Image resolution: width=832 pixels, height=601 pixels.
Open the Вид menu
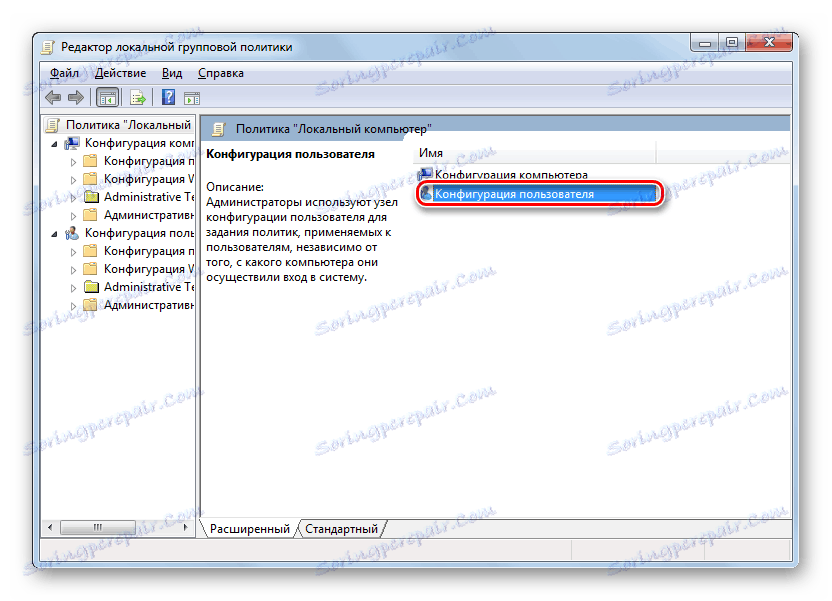click(172, 73)
